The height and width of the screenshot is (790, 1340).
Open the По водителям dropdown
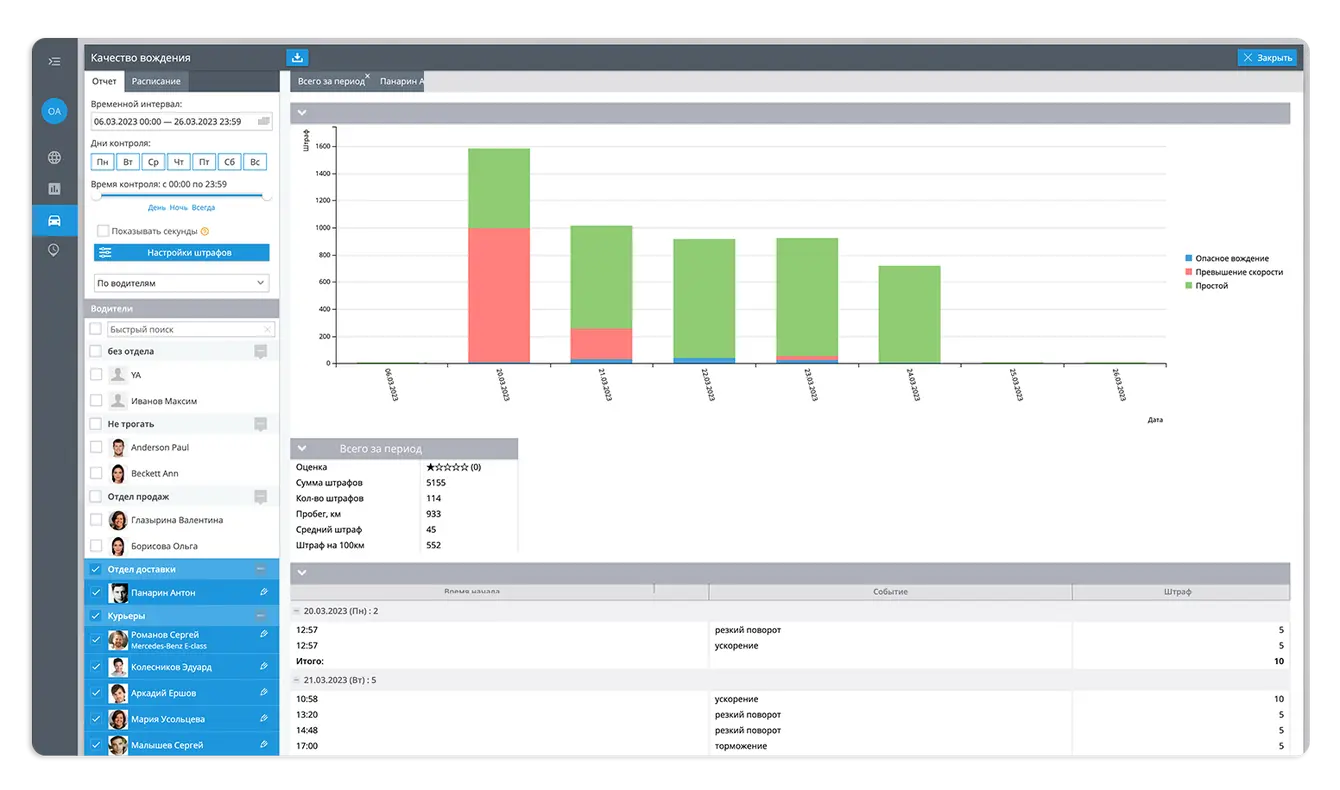[x=182, y=283]
